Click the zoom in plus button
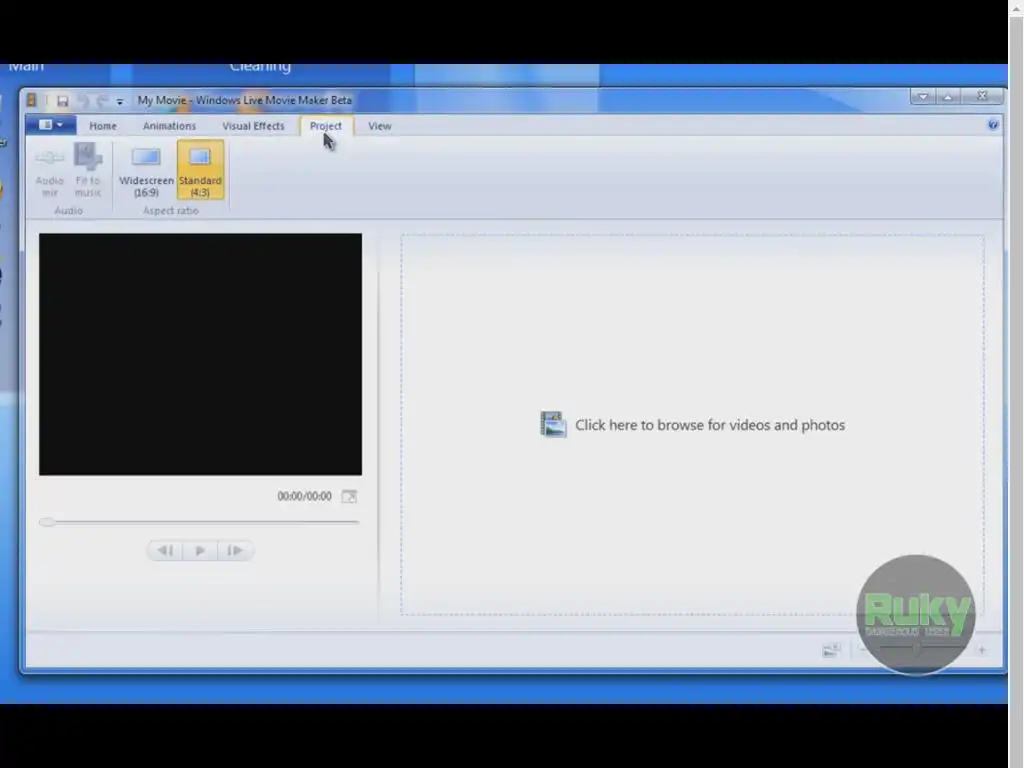Viewport: 1024px width, 768px height. click(982, 650)
